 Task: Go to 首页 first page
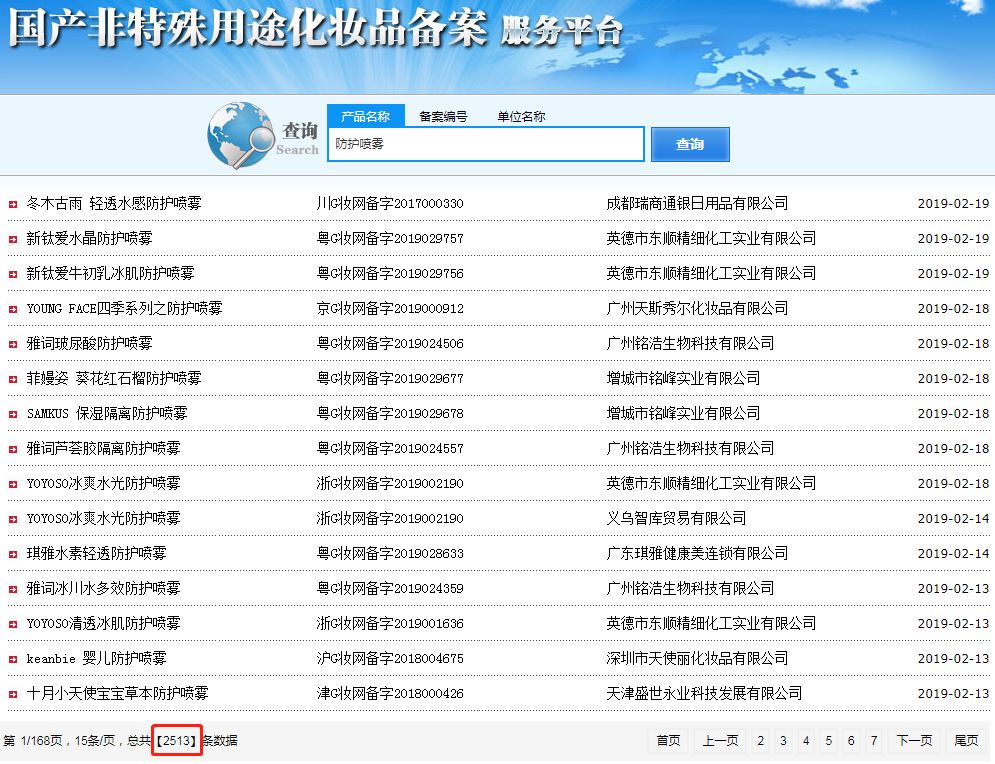tap(668, 741)
